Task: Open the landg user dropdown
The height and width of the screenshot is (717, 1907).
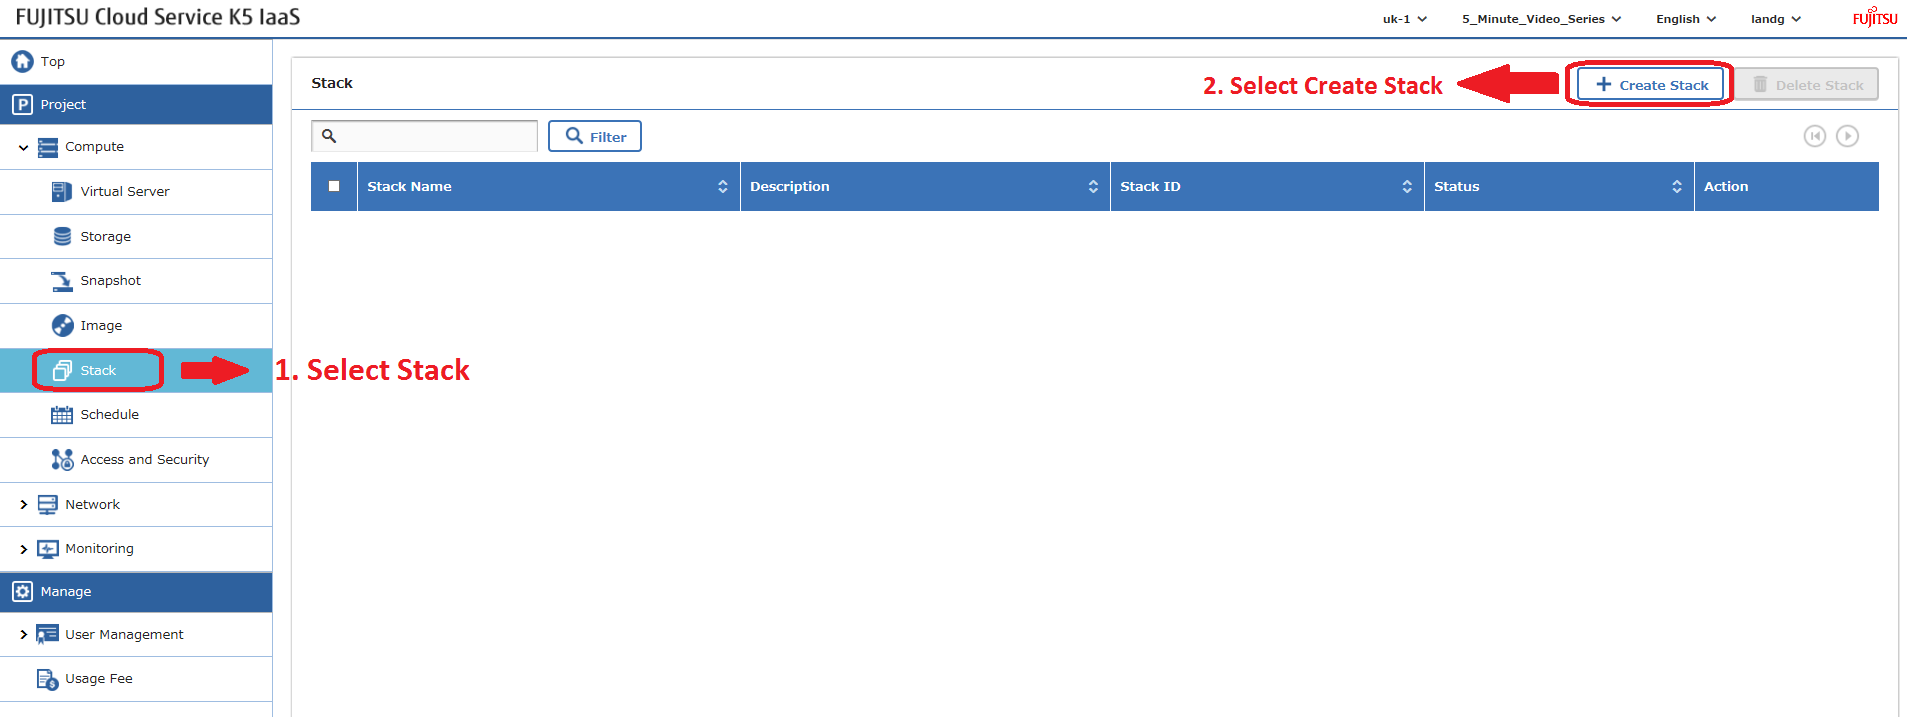Action: [1776, 19]
